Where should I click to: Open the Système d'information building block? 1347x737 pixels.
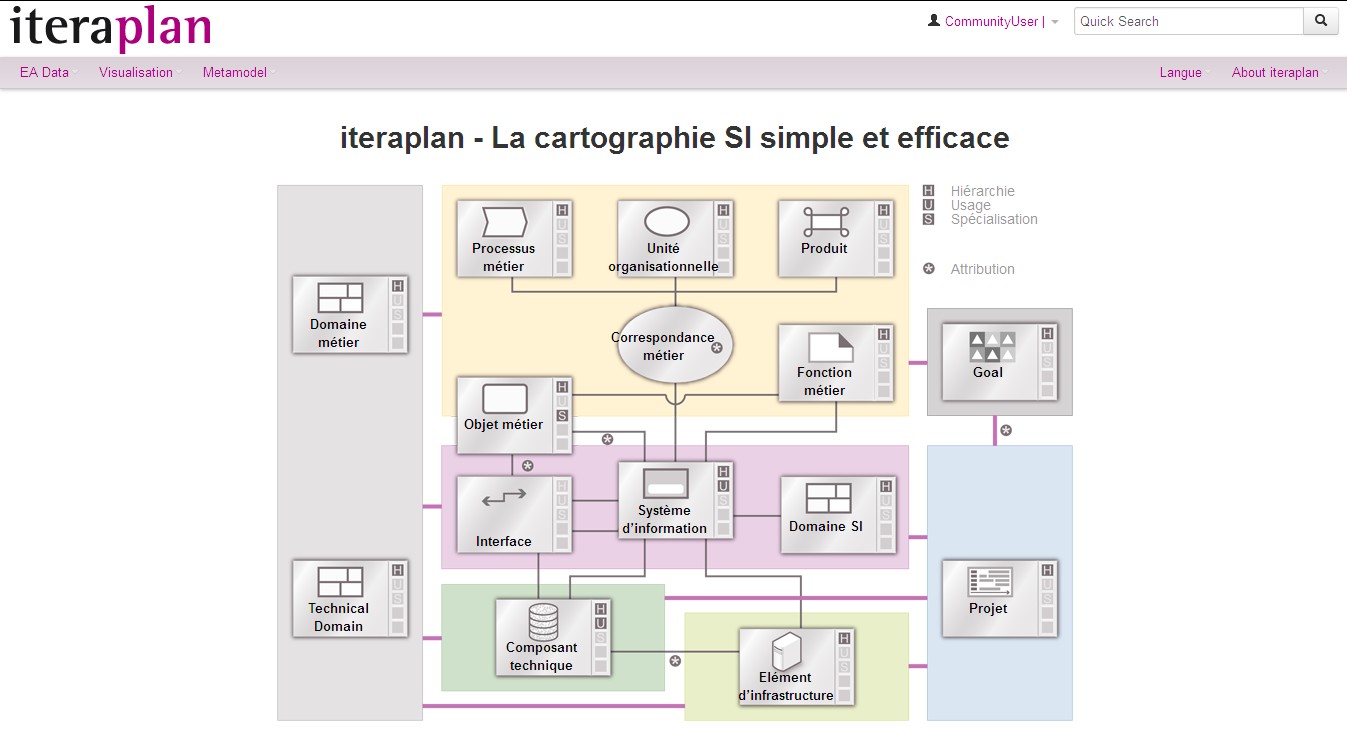tap(675, 501)
